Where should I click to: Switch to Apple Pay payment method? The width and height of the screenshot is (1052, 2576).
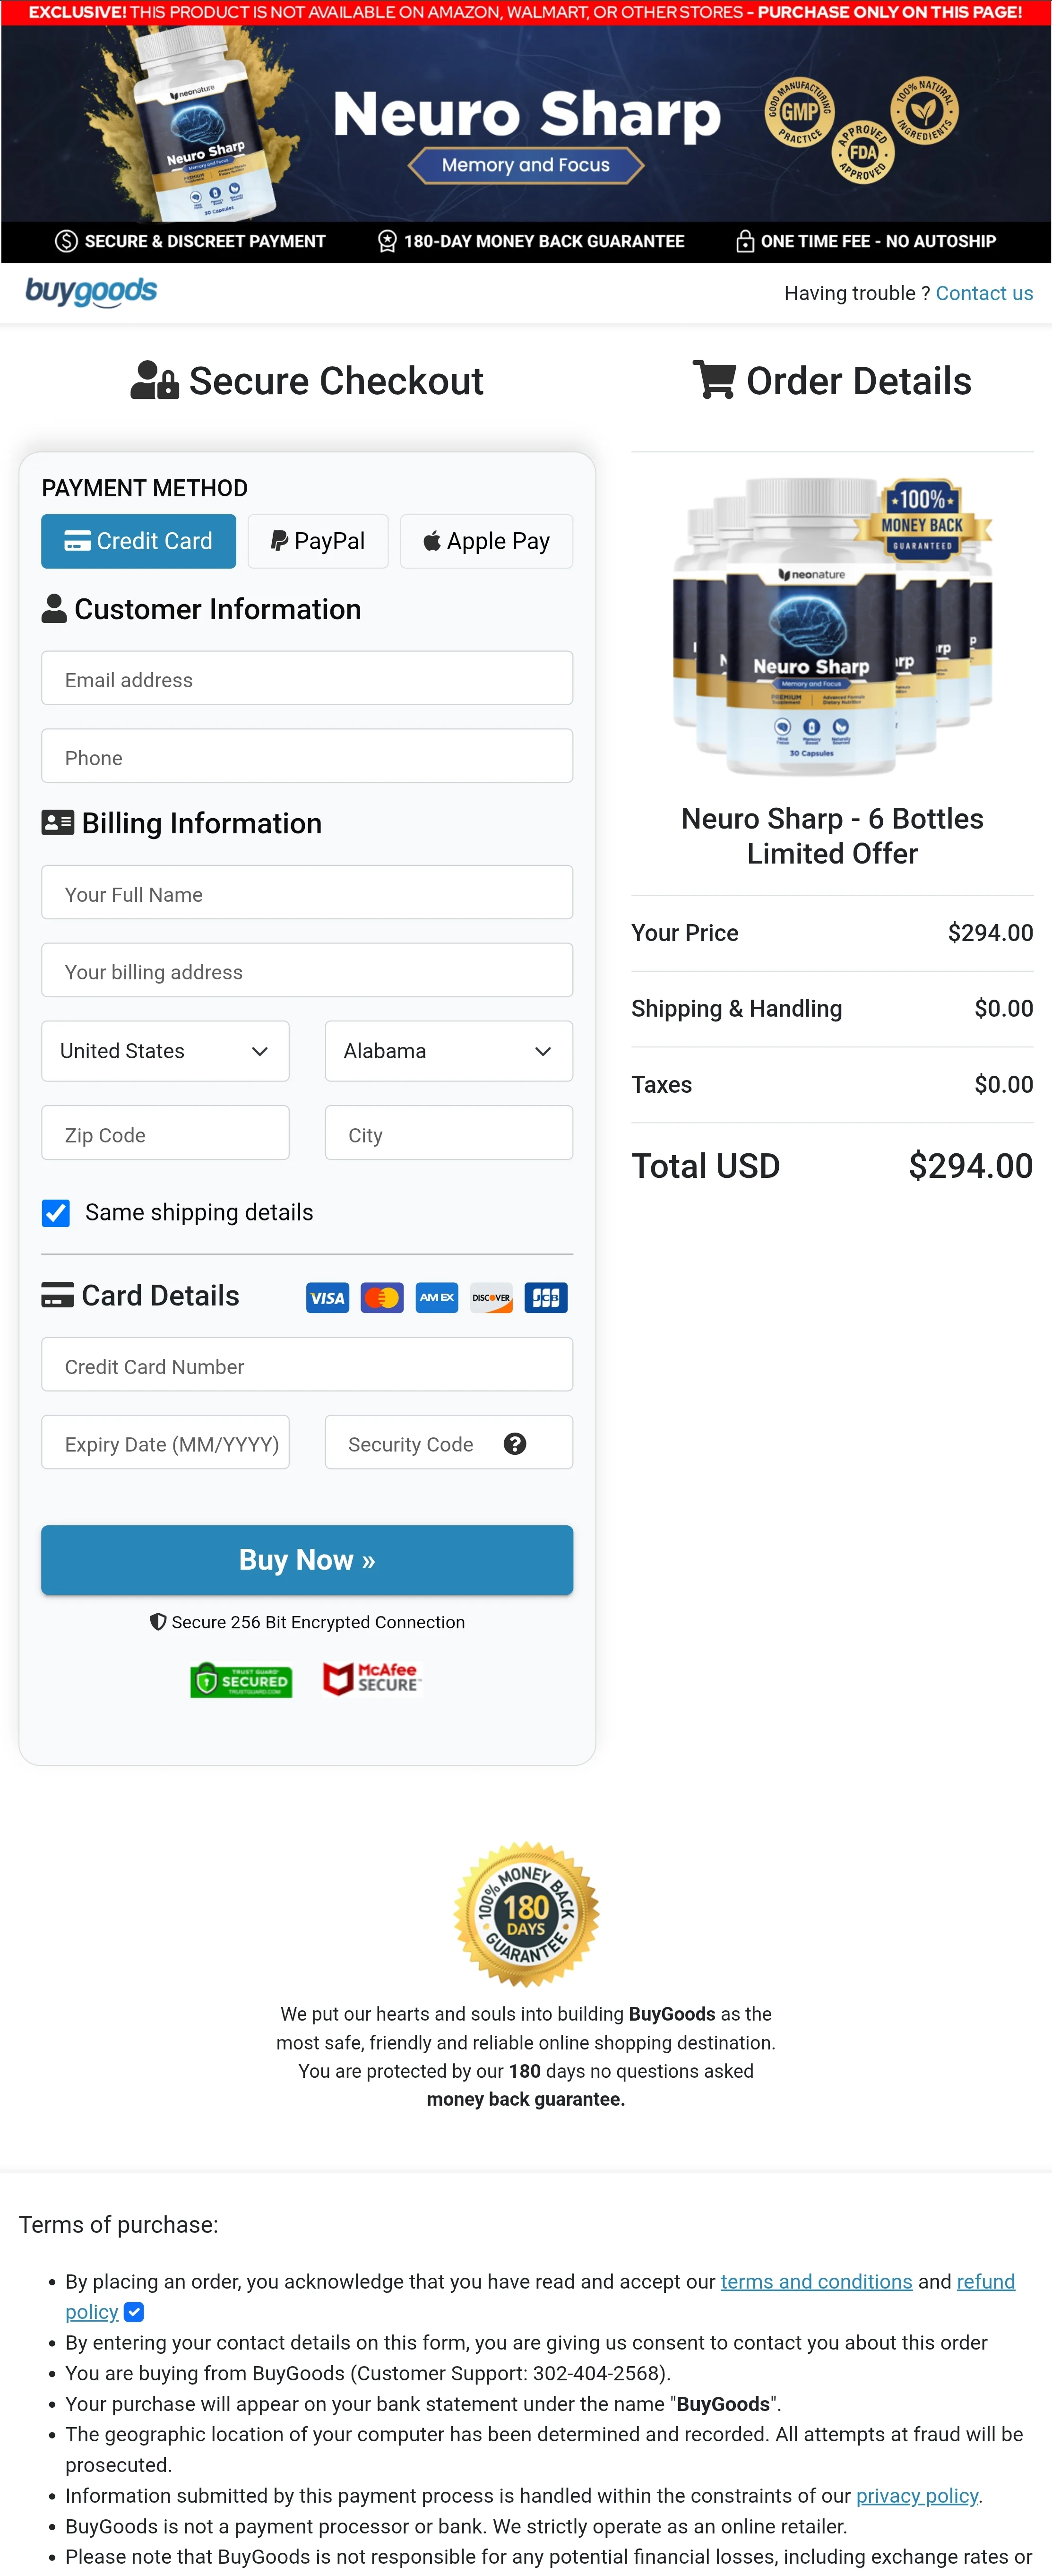pyautogui.click(x=486, y=541)
